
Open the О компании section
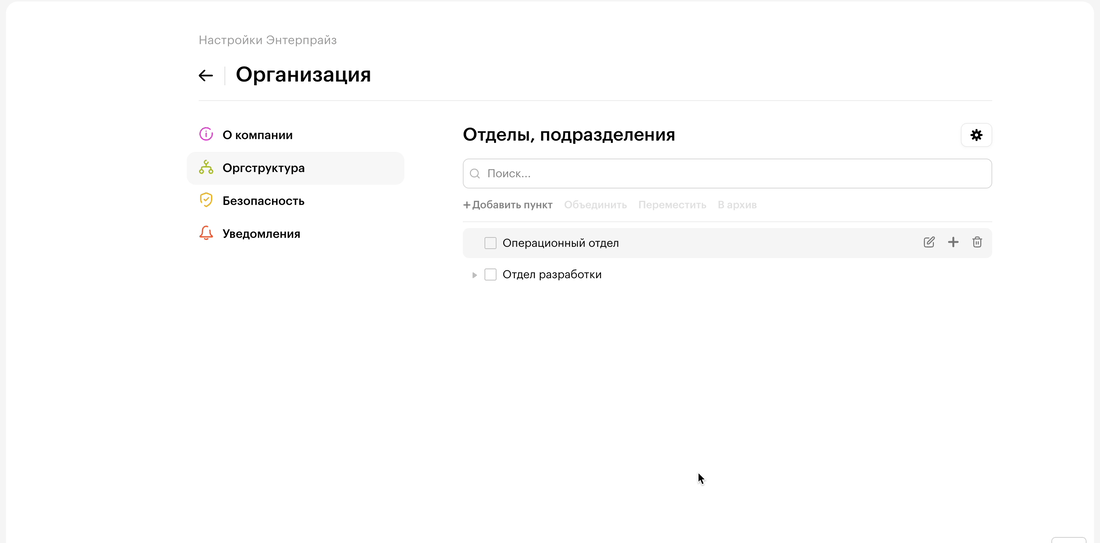click(x=295, y=135)
